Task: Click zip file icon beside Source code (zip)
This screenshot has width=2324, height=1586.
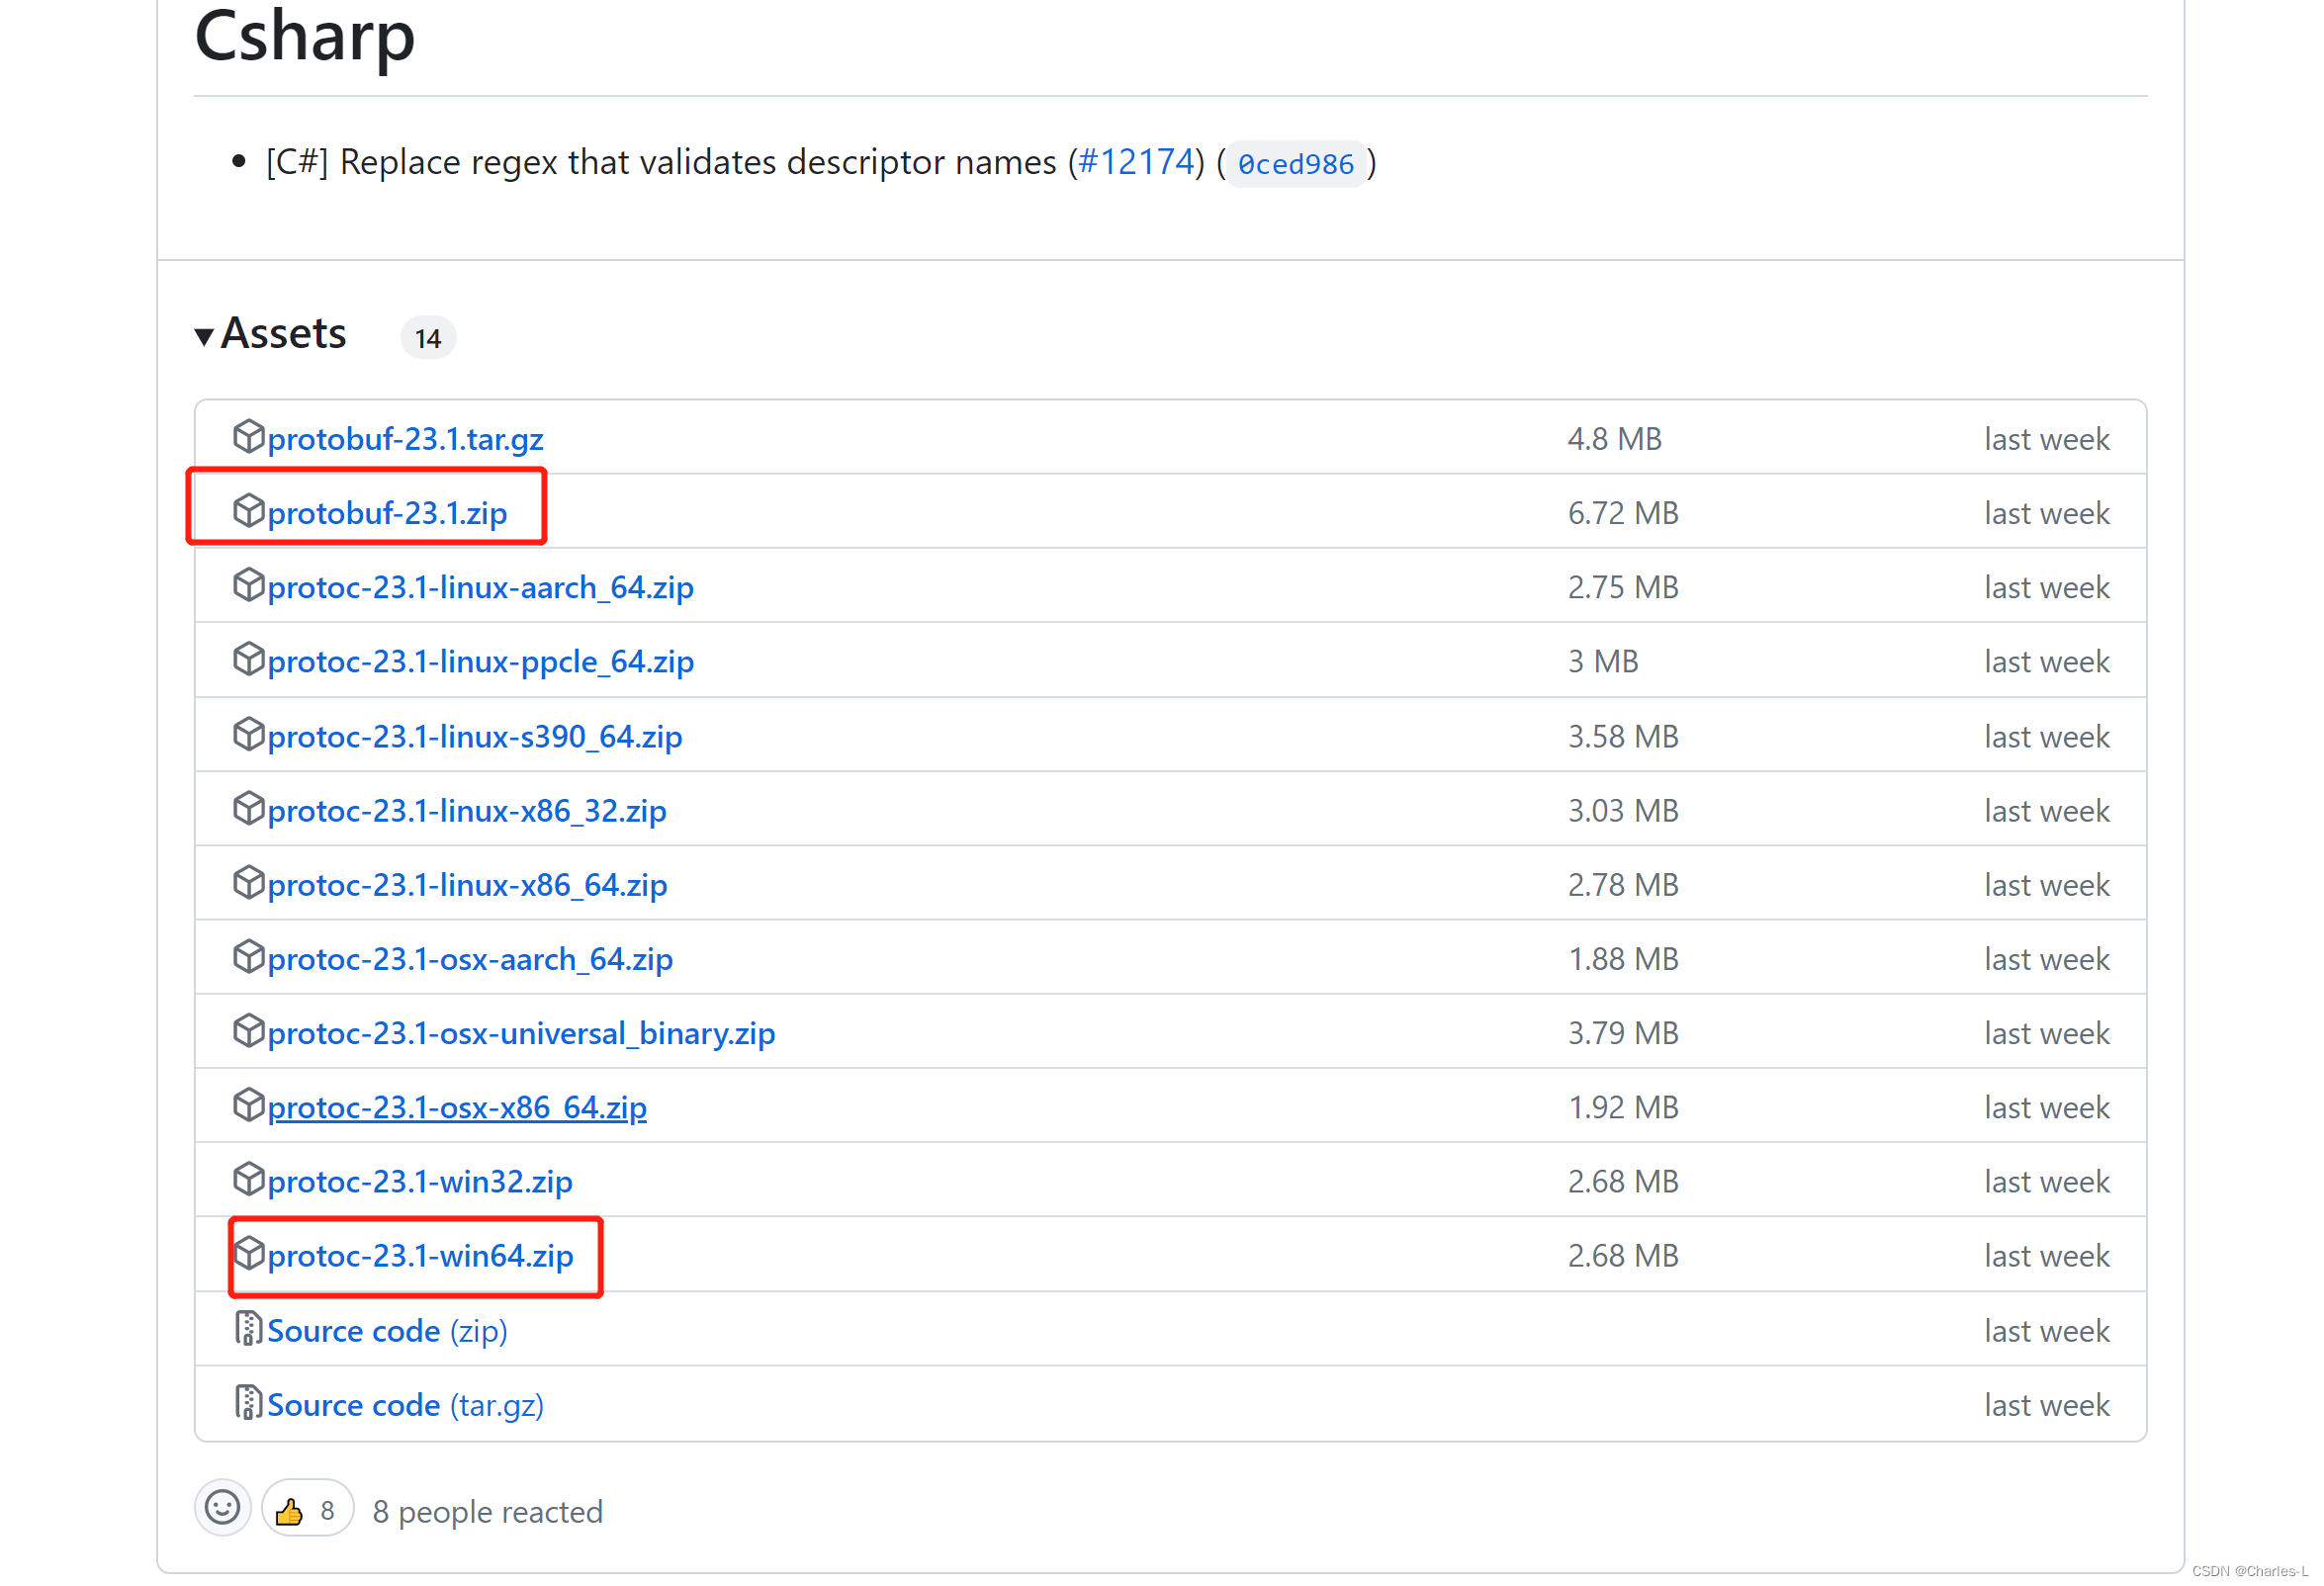Action: [248, 1329]
